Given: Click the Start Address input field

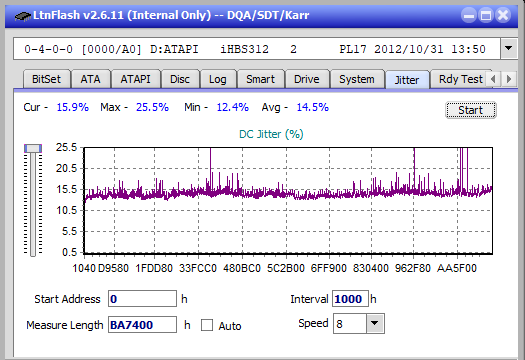Looking at the screenshot, I should pyautogui.click(x=142, y=299).
